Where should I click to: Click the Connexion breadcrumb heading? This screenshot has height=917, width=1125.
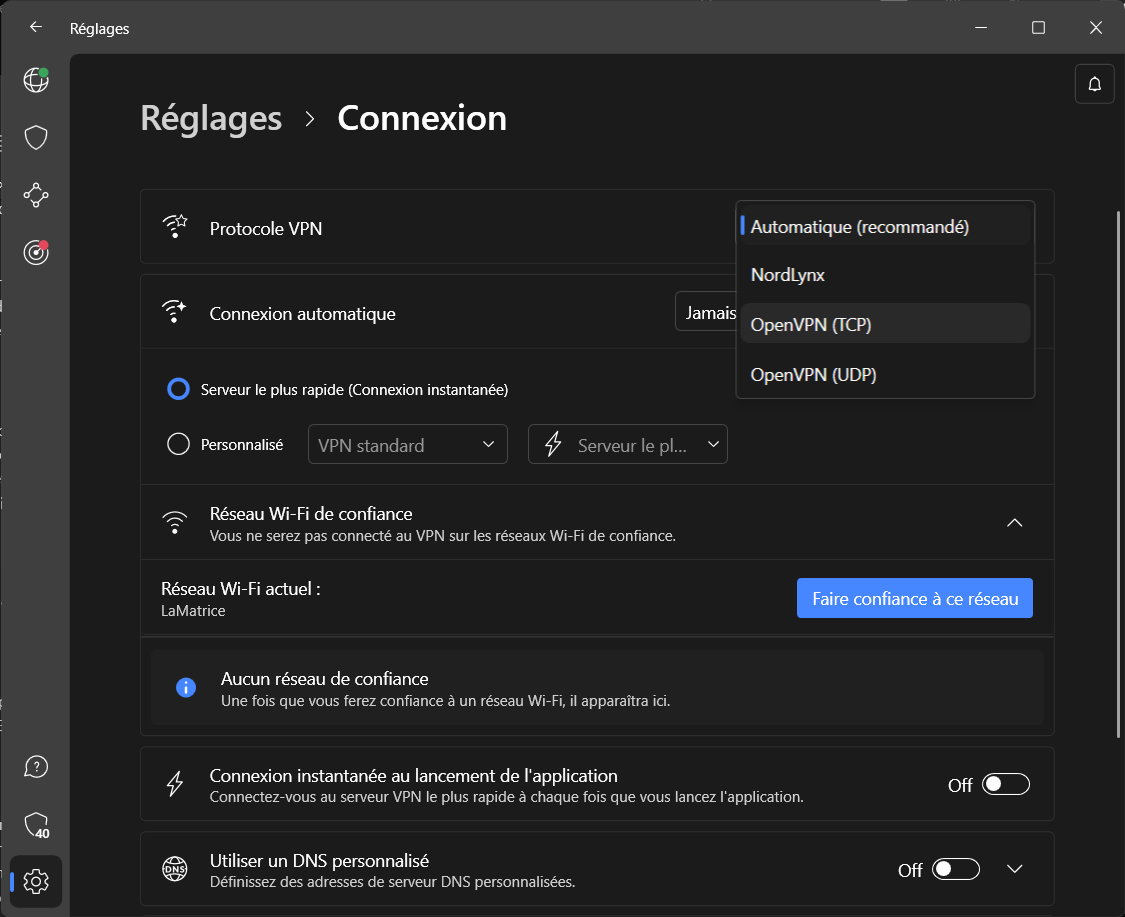422,118
